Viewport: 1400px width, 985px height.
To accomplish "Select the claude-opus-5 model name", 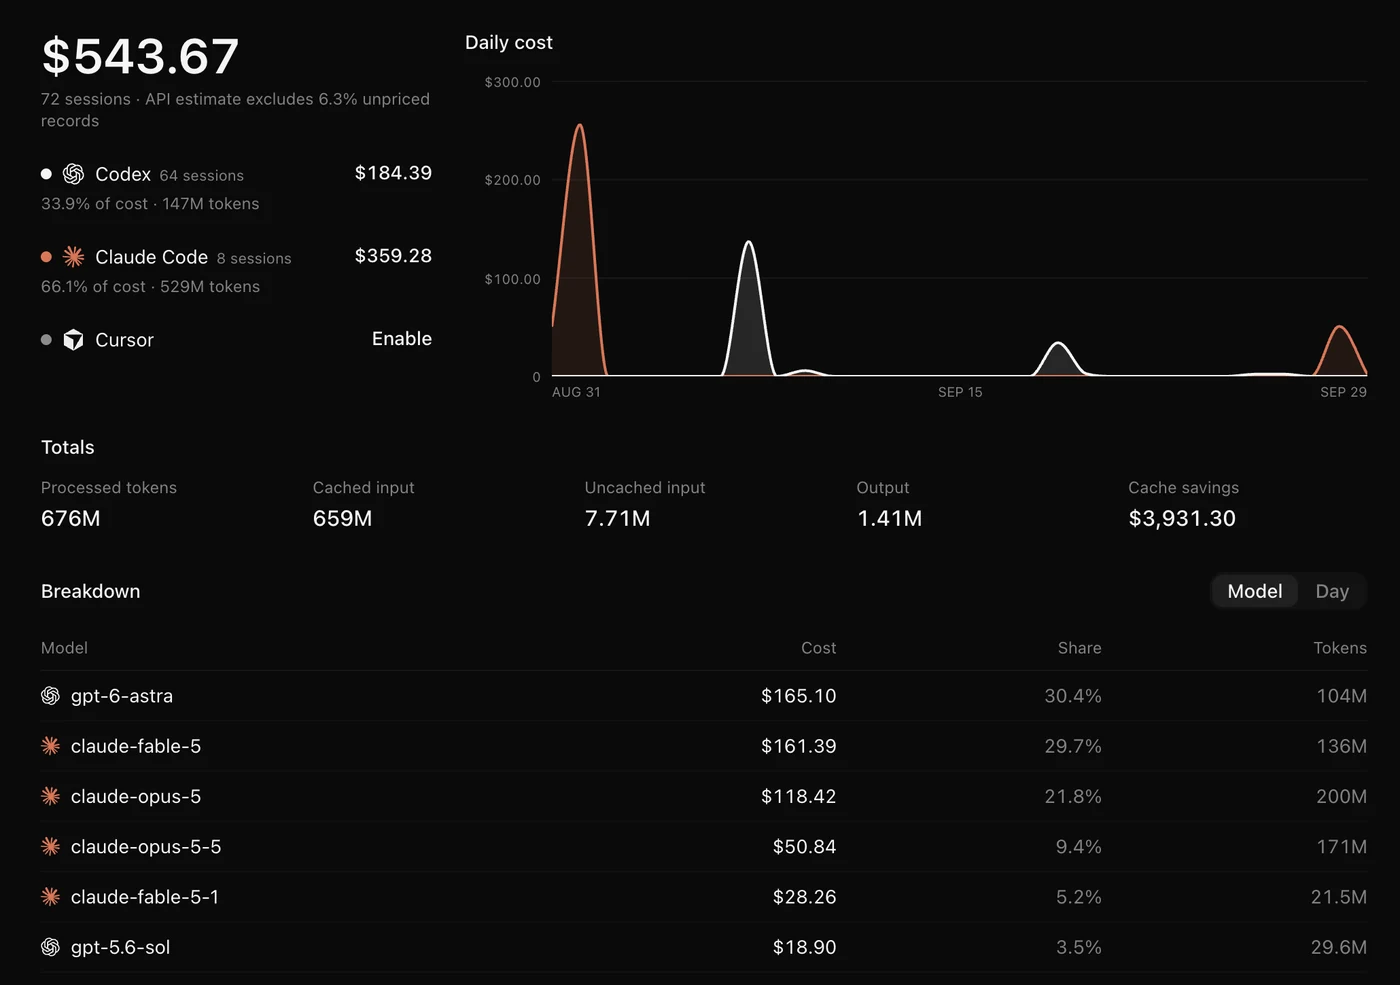I will [x=136, y=796].
